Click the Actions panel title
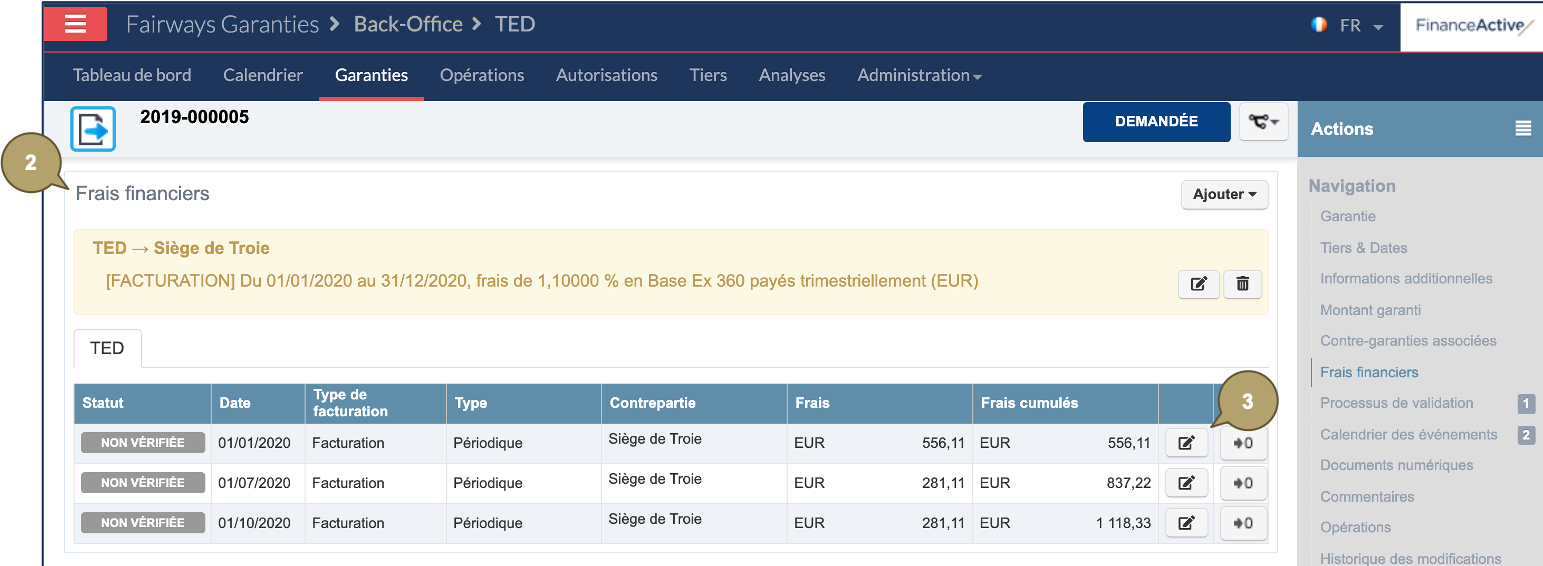 1342,128
